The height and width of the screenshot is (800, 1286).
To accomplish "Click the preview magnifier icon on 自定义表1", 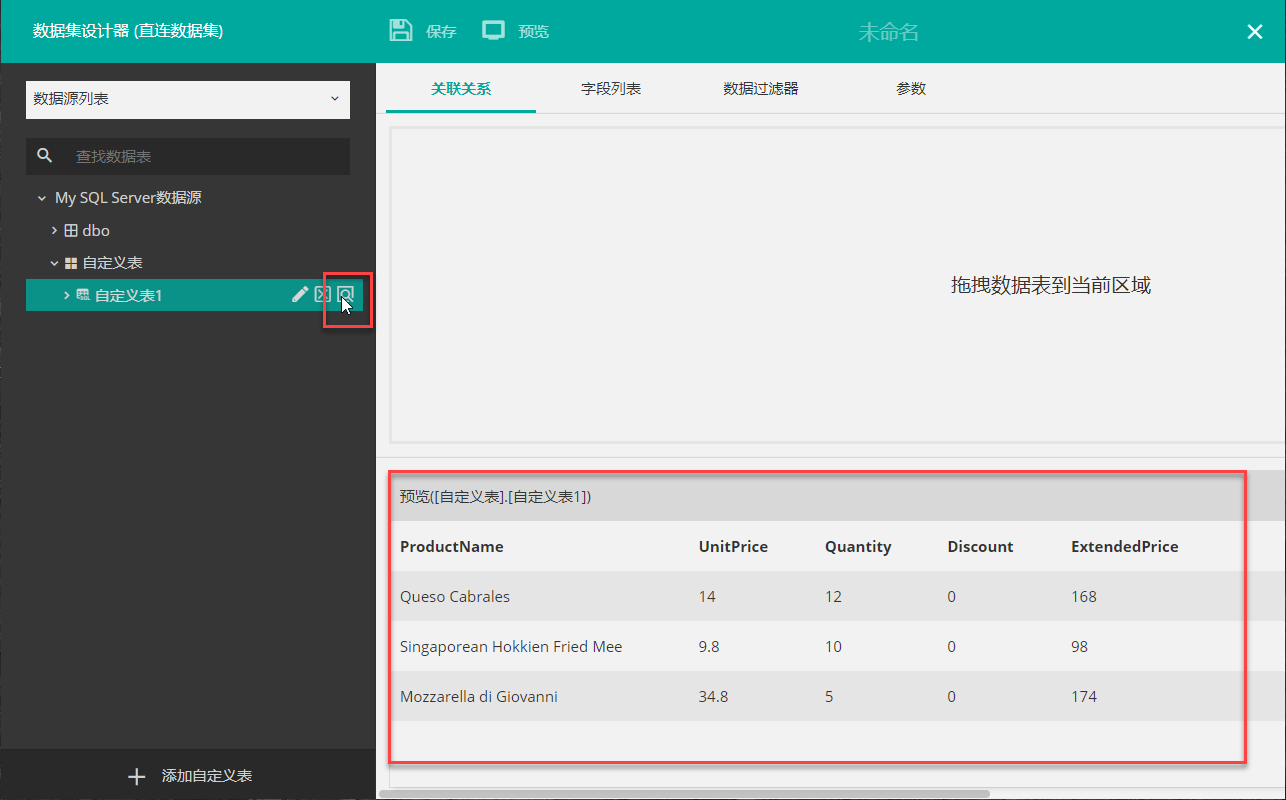I will tap(346, 294).
